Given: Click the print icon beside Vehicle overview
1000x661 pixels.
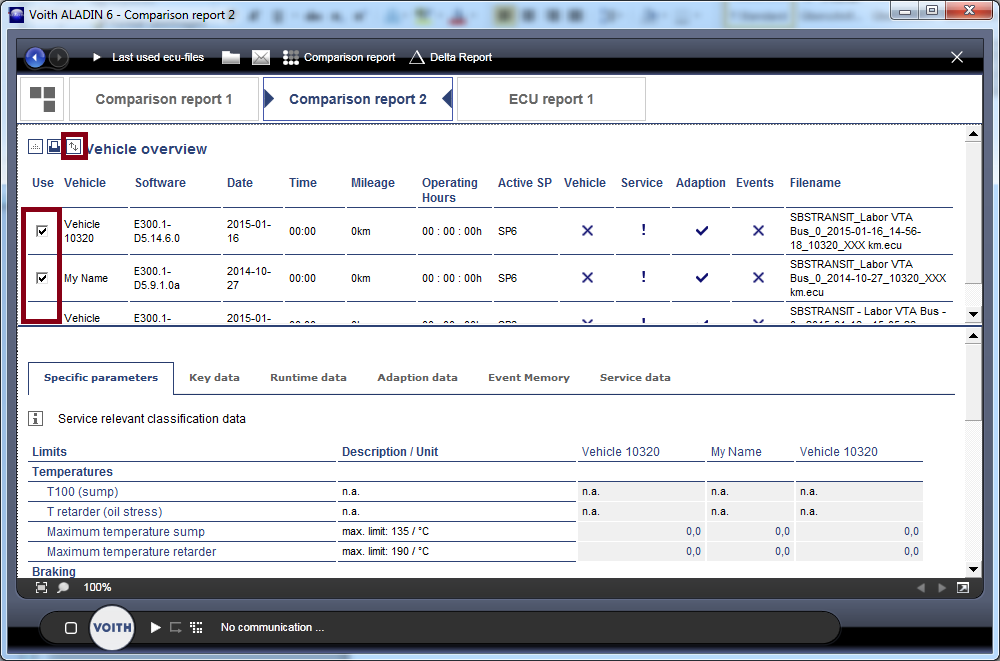Looking at the screenshot, I should pyautogui.click(x=54, y=147).
